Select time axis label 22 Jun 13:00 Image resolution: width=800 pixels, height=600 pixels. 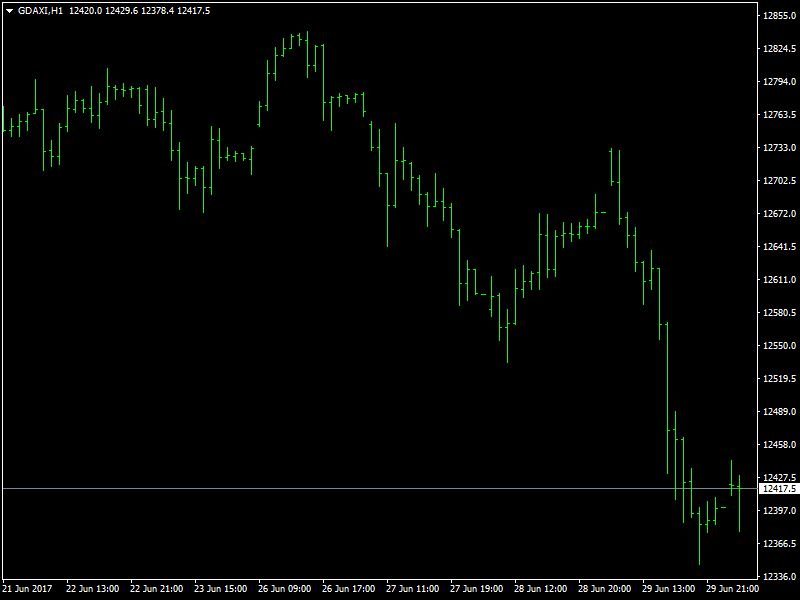tap(93, 589)
